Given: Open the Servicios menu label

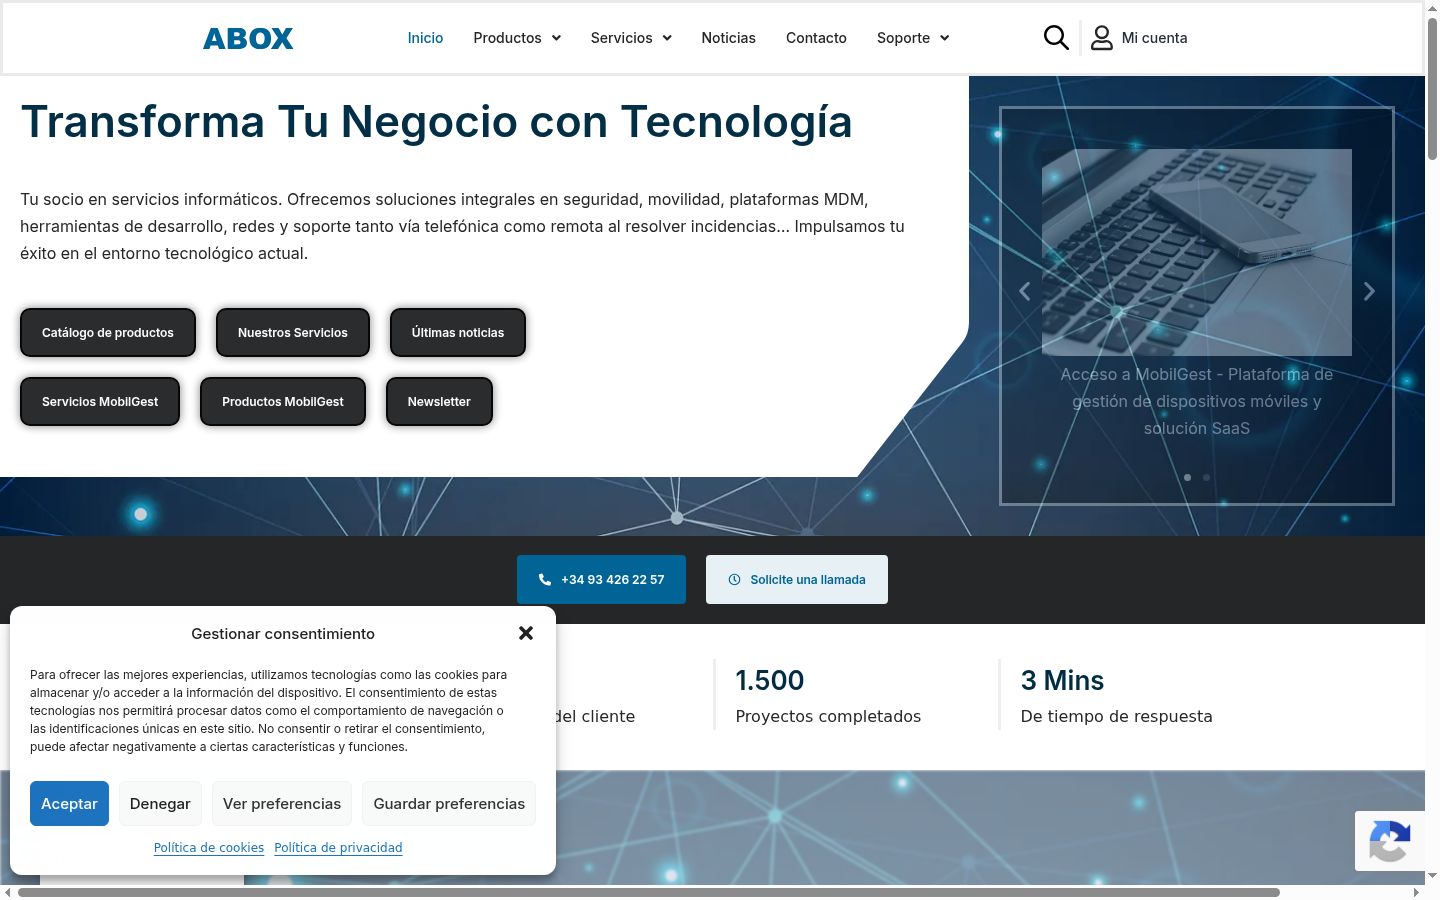Looking at the screenshot, I should point(621,38).
